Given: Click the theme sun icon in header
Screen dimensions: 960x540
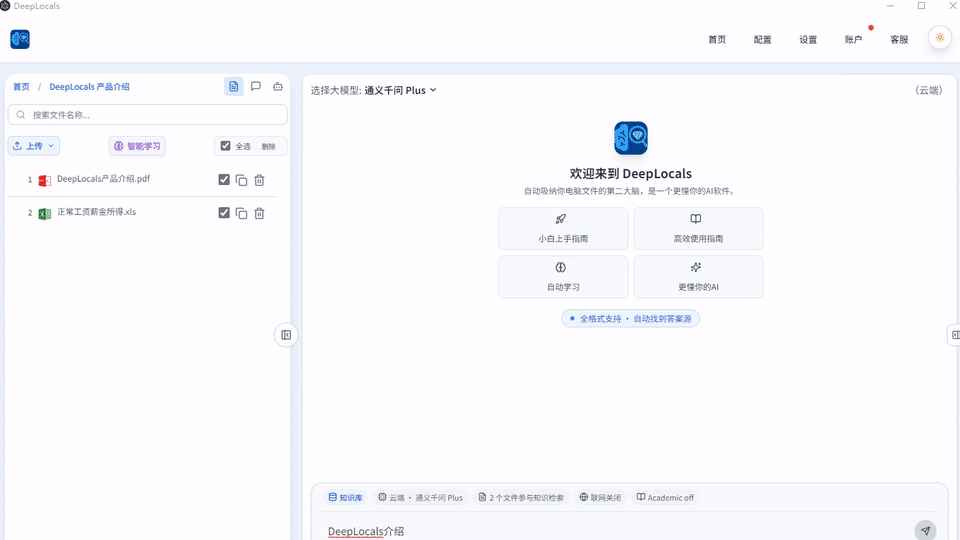Looking at the screenshot, I should tap(940, 37).
